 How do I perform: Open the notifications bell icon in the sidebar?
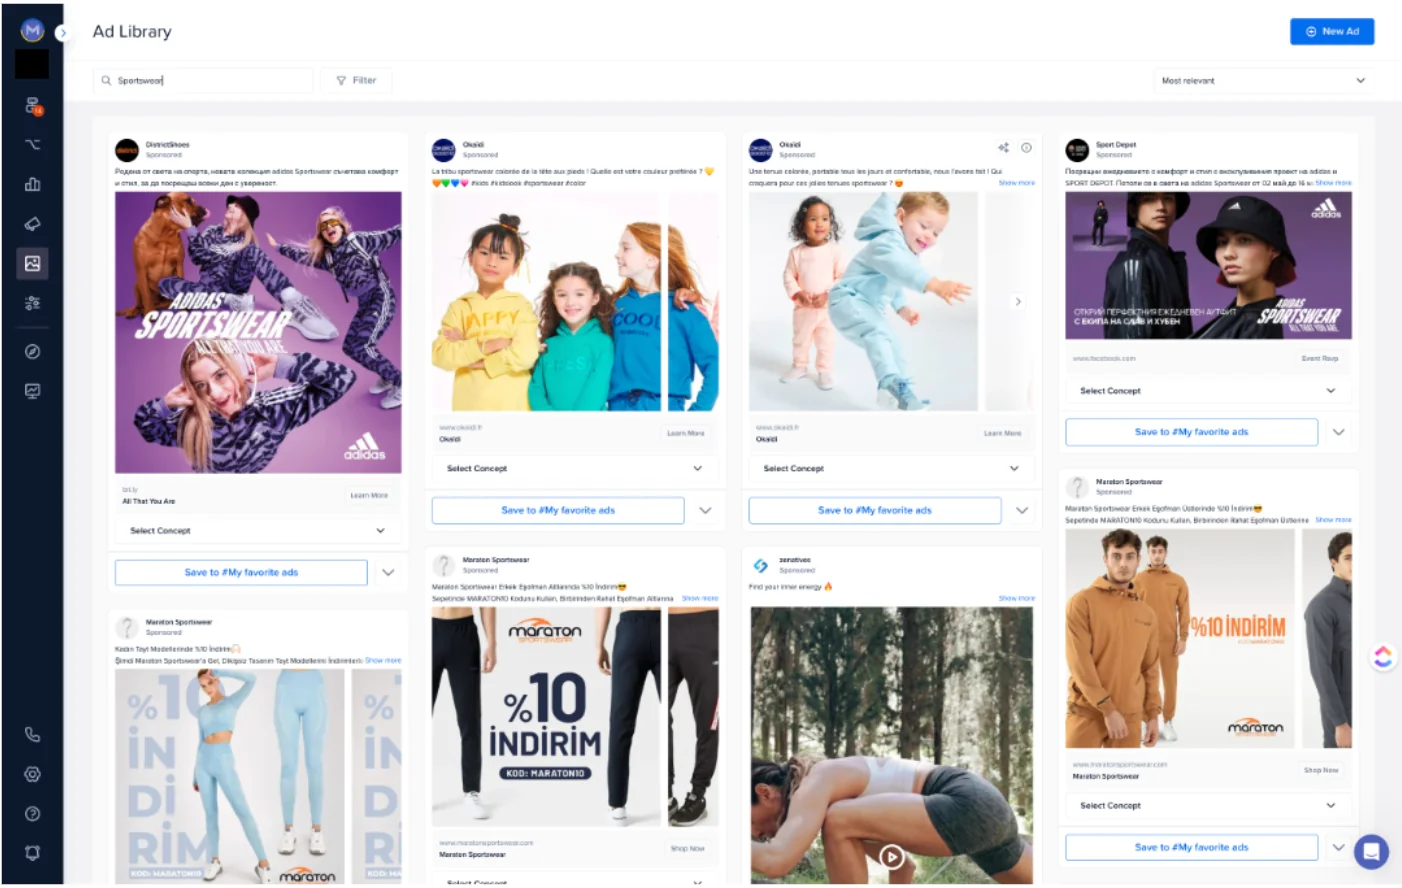(32, 853)
